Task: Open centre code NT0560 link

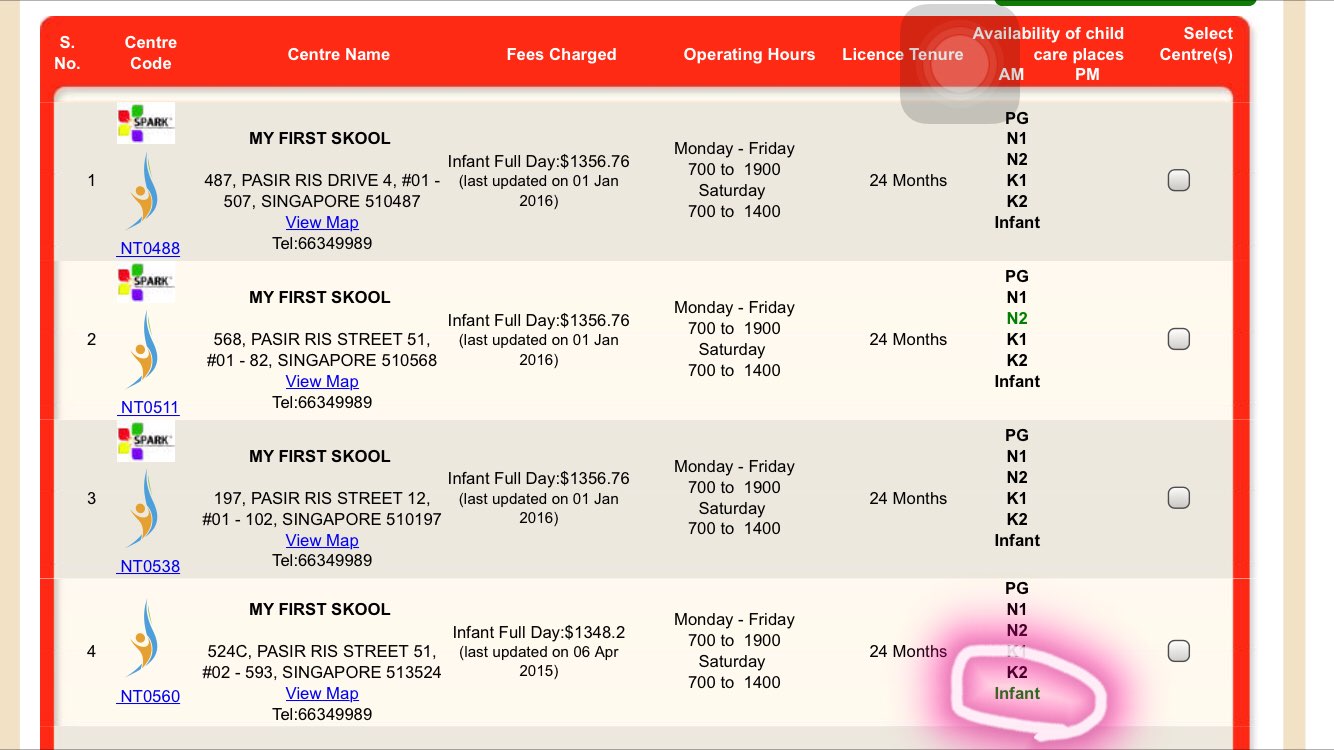Action: 150,696
